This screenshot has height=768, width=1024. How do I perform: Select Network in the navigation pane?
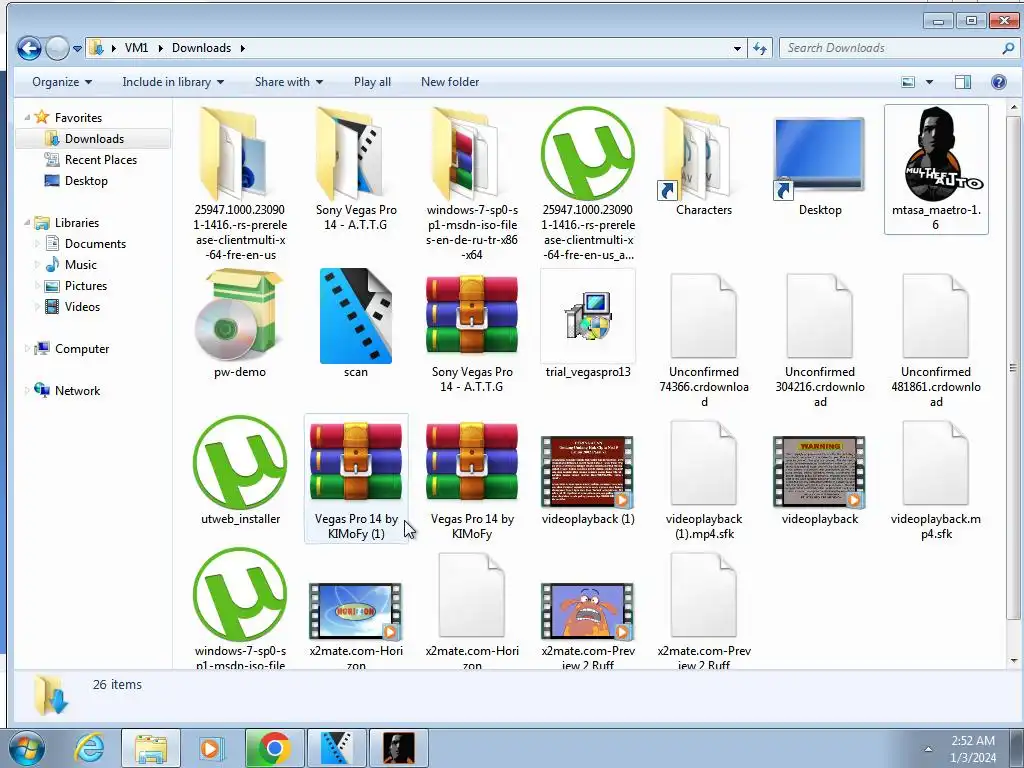77,391
